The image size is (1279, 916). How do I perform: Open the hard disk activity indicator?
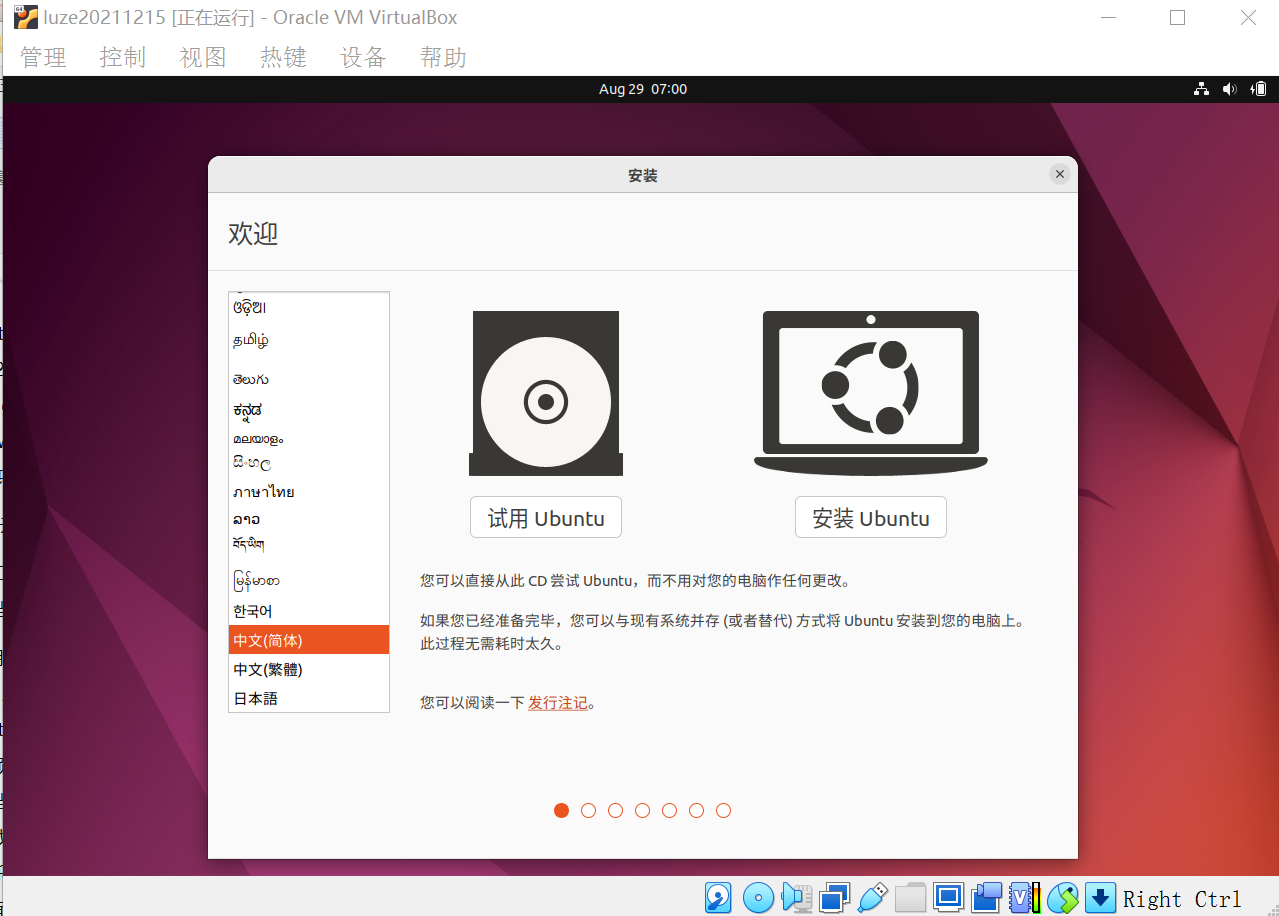718,897
